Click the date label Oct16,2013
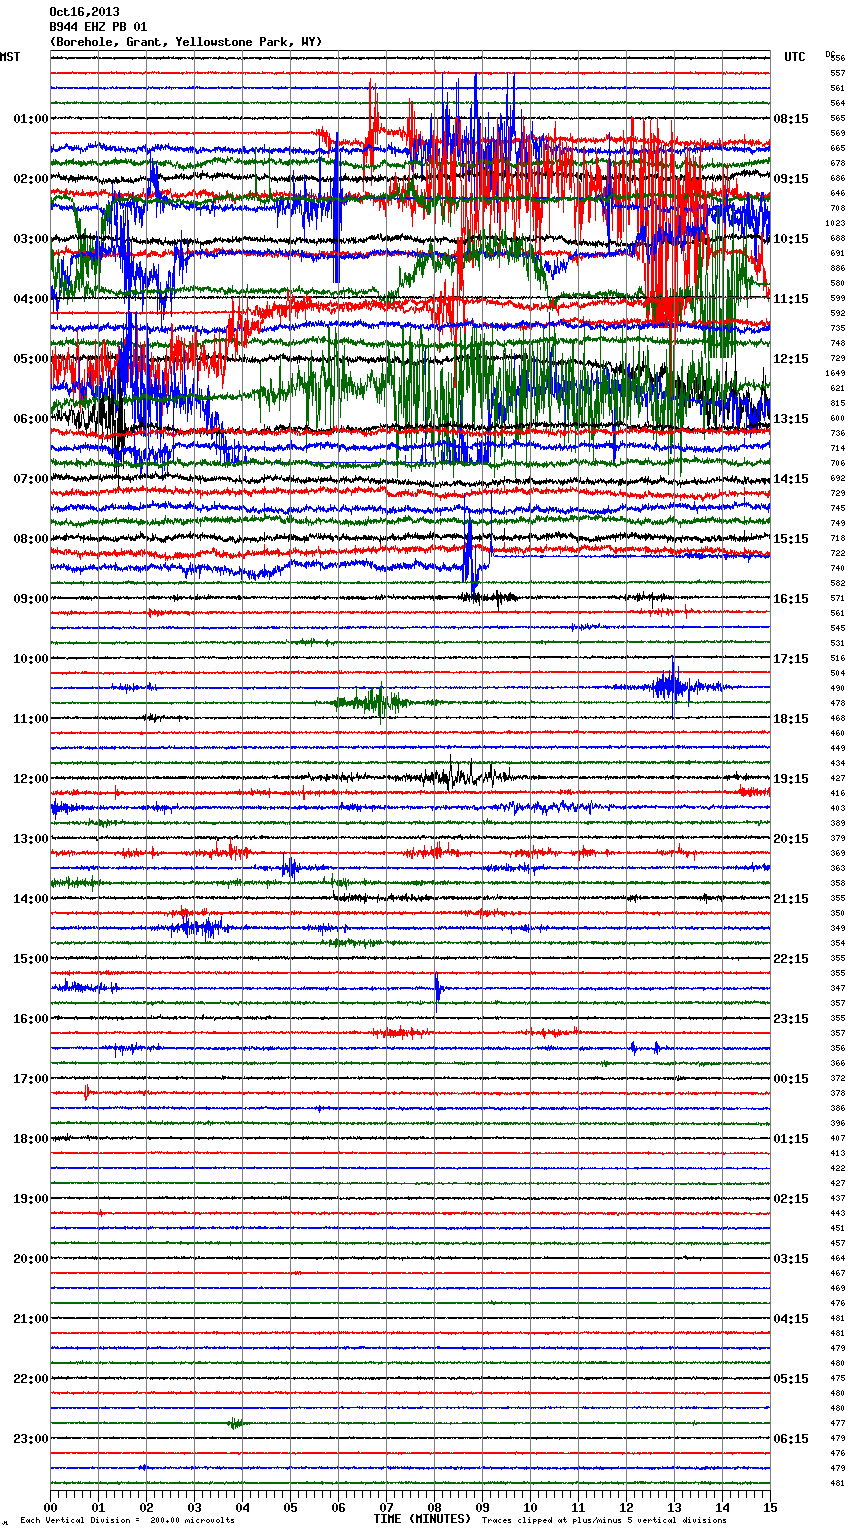 pyautogui.click(x=84, y=12)
